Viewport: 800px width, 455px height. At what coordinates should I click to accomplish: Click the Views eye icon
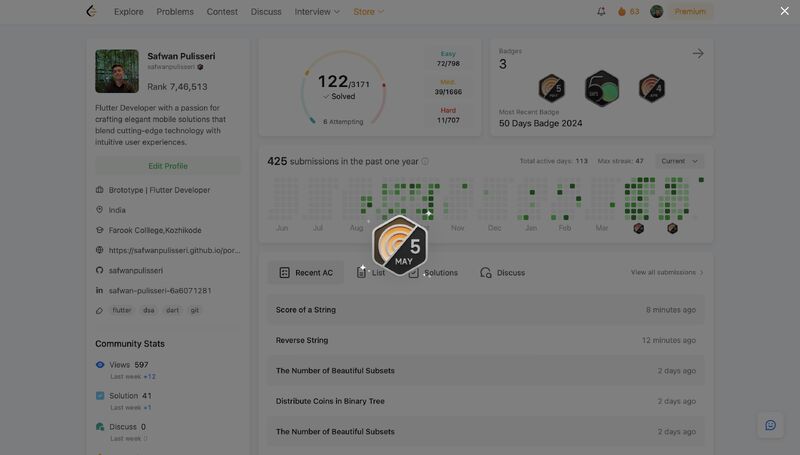click(x=100, y=365)
